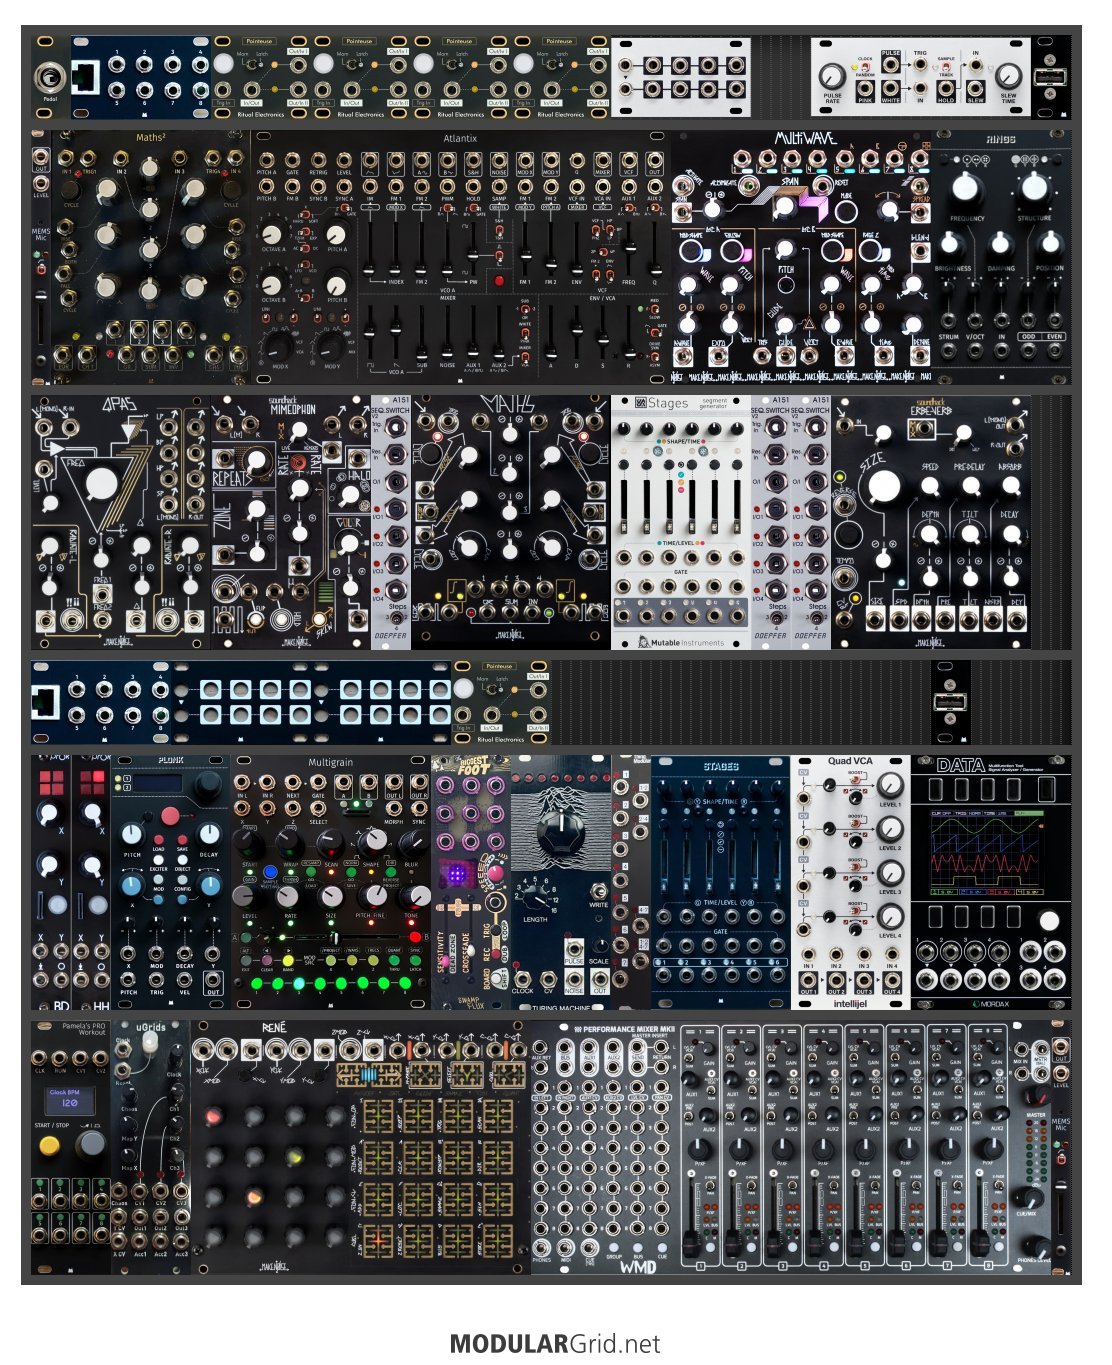This screenshot has height=1365, width=1112.
Task: Click the SLEW TIME knob
Action: click(x=1008, y=76)
